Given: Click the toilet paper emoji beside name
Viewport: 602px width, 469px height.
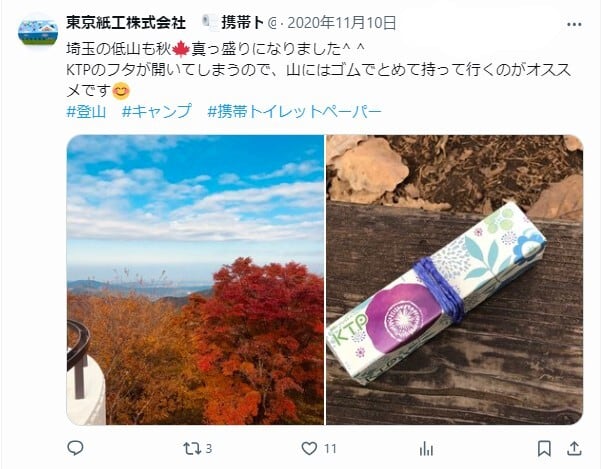Looking at the screenshot, I should click(x=210, y=23).
